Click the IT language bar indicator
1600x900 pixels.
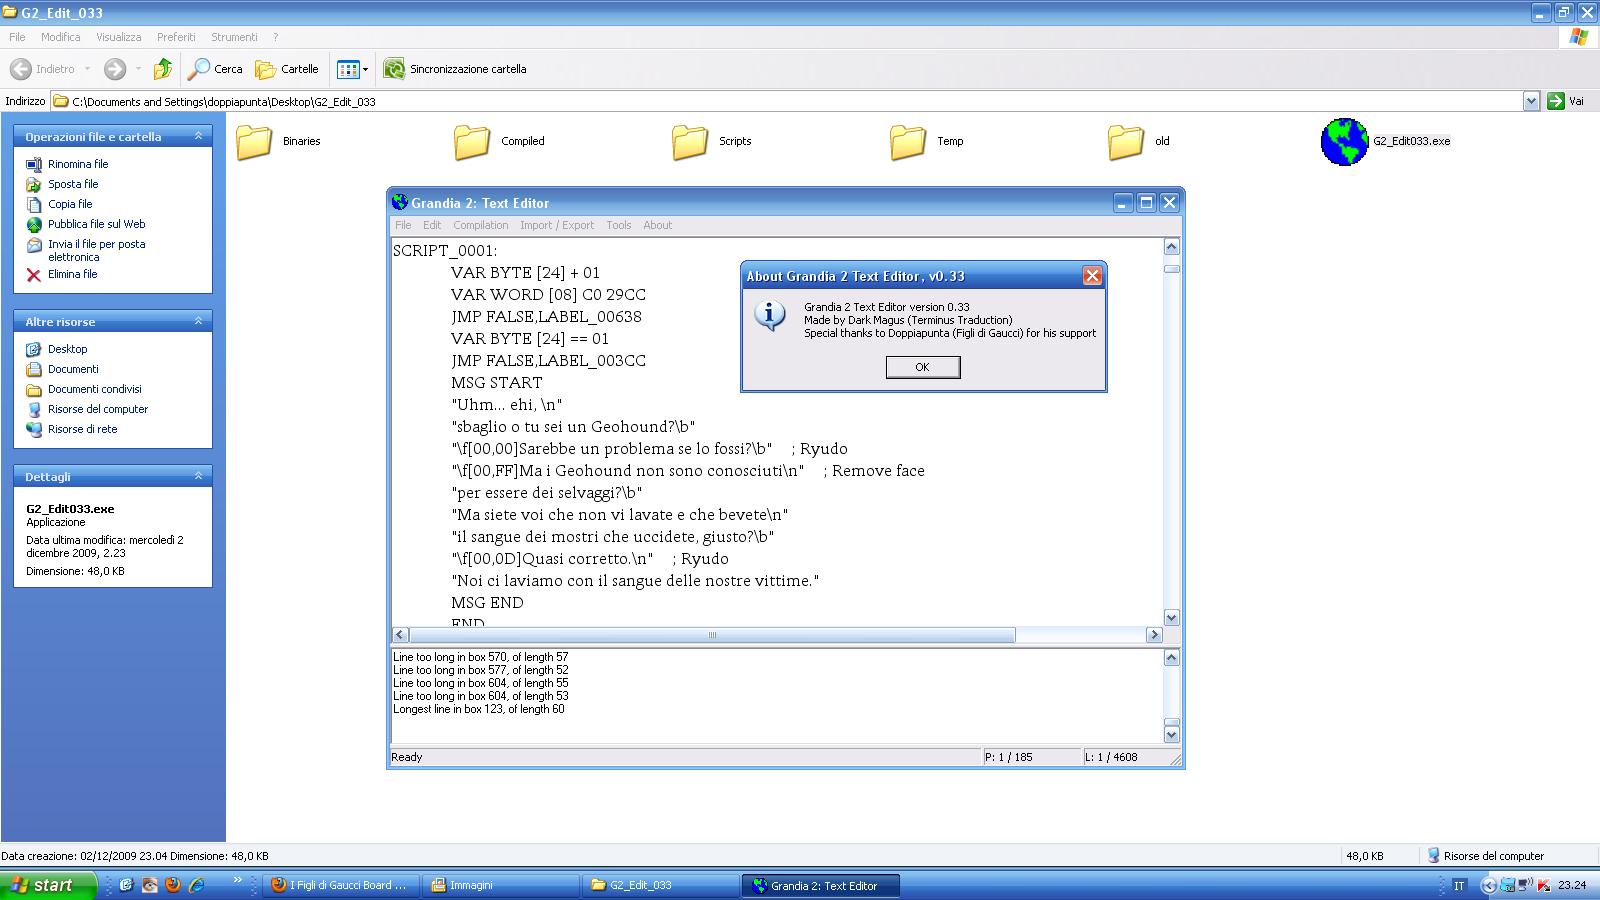[x=1459, y=885]
